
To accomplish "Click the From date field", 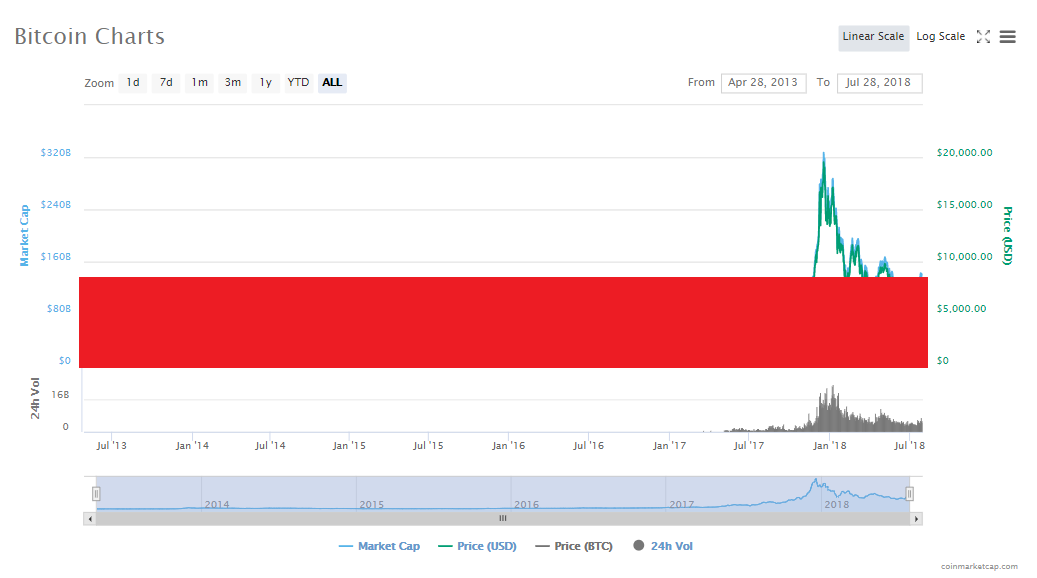I will pyautogui.click(x=763, y=83).
